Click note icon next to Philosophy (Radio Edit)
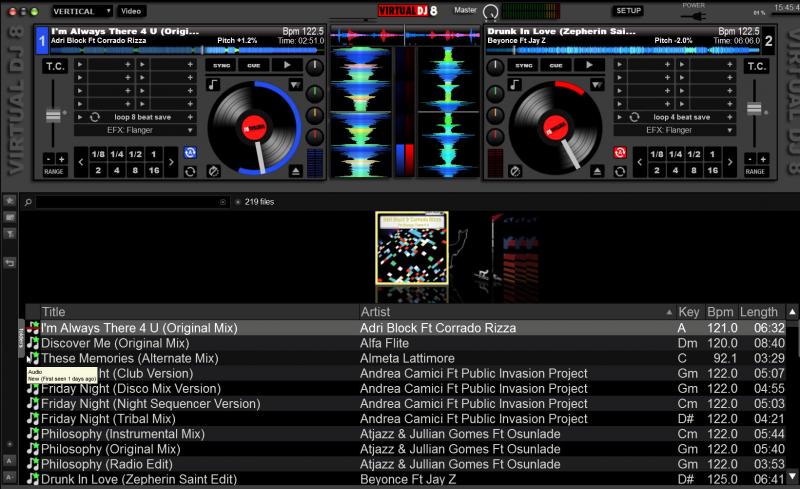The image size is (800, 489). coord(33,464)
